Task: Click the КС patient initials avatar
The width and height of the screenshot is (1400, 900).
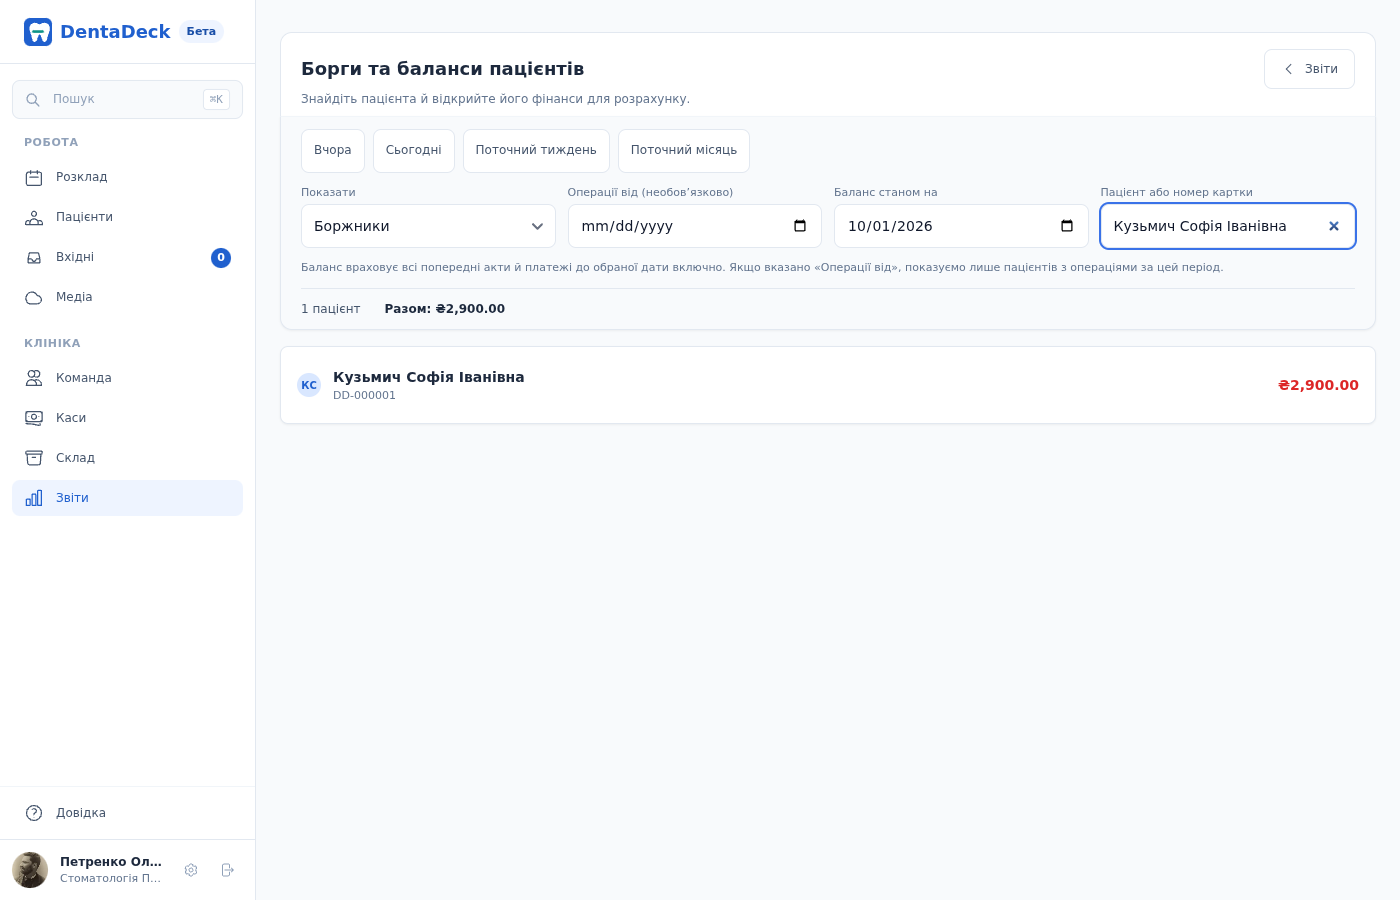Action: (x=309, y=385)
